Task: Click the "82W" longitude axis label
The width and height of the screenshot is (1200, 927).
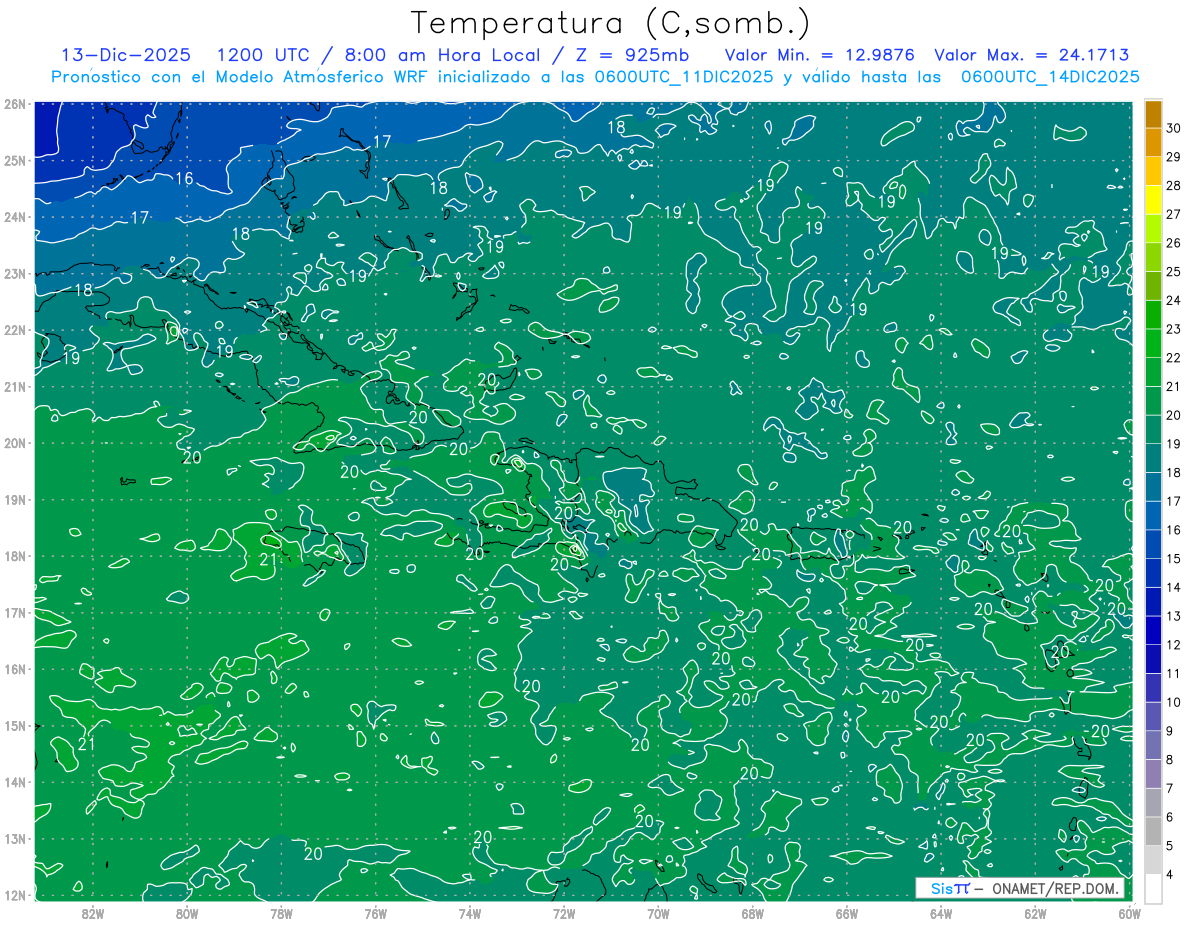Action: coord(93,913)
